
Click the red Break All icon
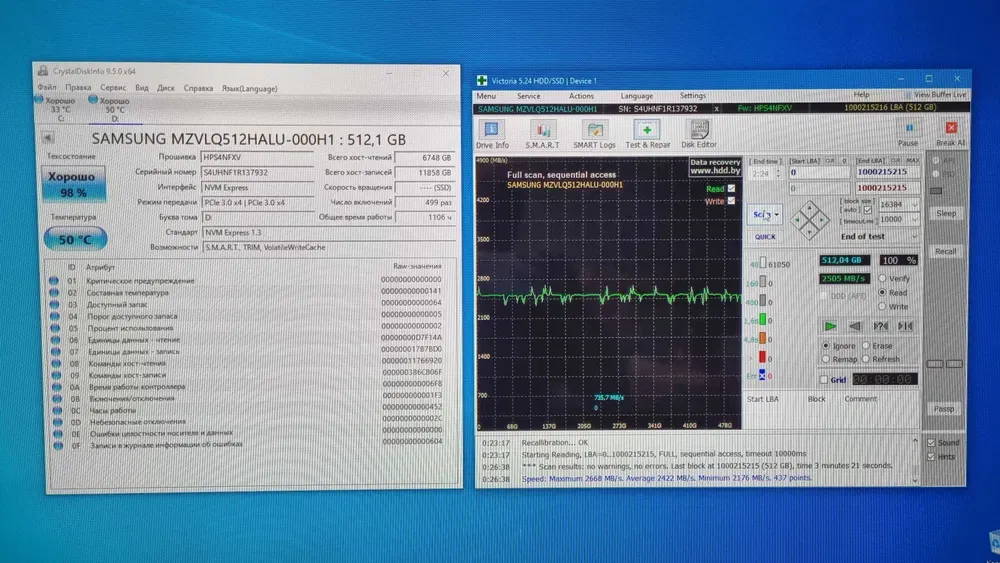tap(951, 128)
